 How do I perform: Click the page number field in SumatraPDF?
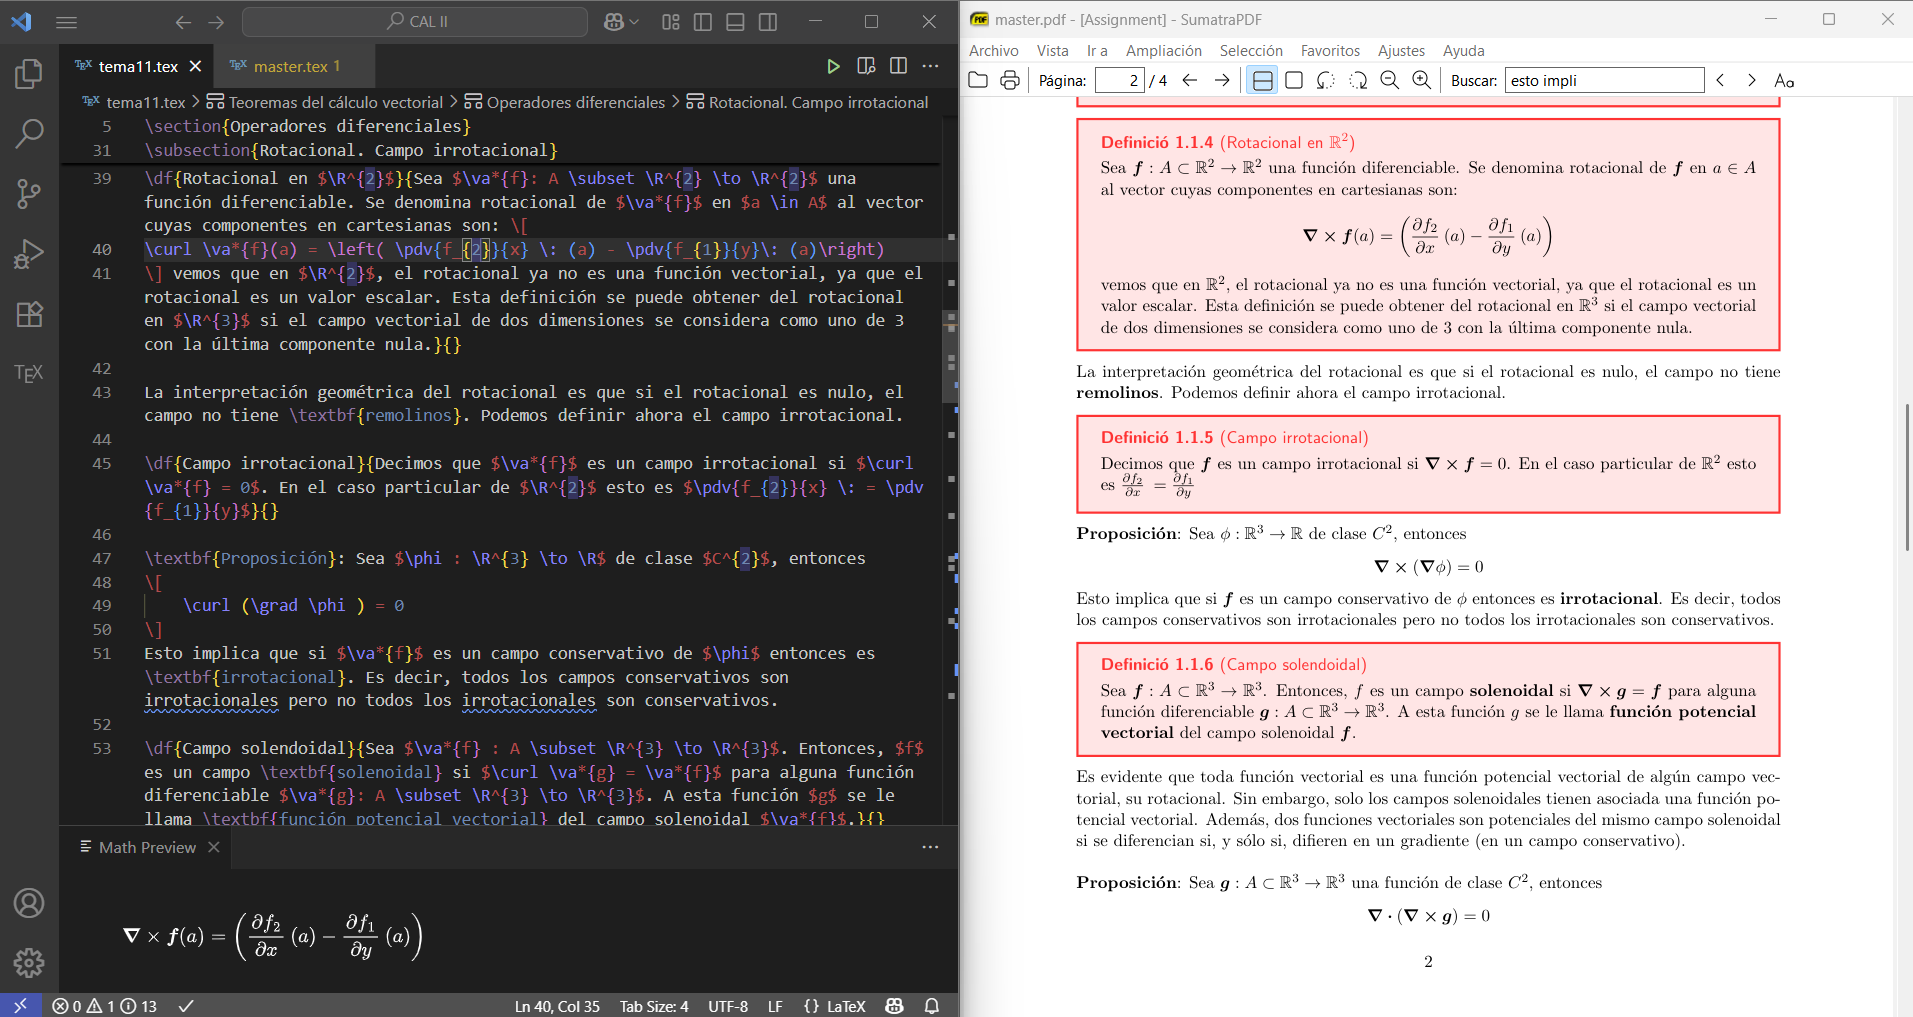coord(1119,80)
